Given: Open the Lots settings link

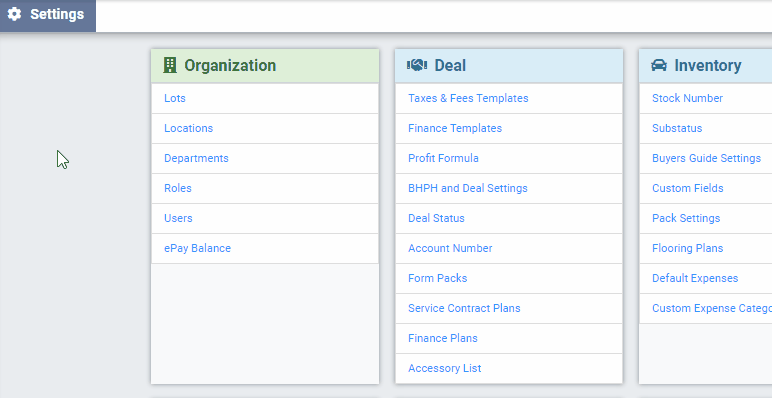Looking at the screenshot, I should point(175,98).
